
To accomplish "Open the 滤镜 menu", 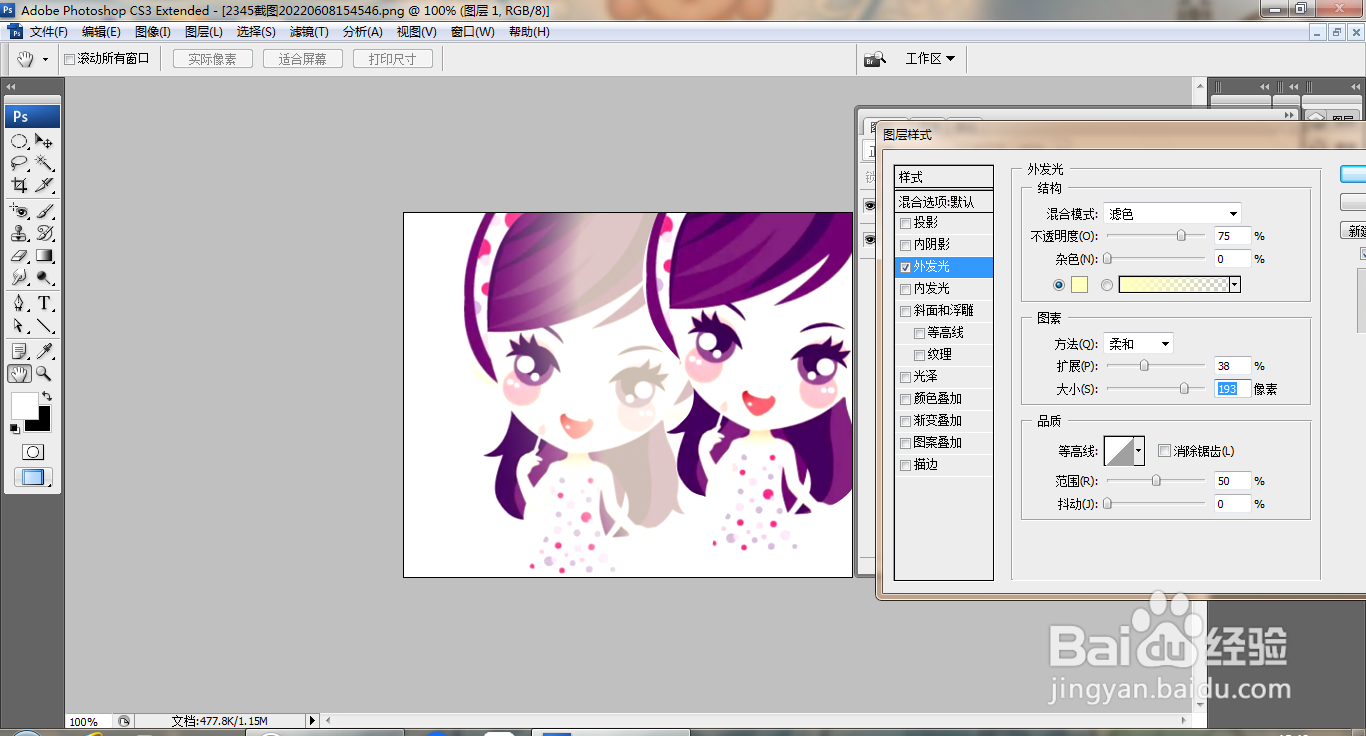I will click(309, 32).
